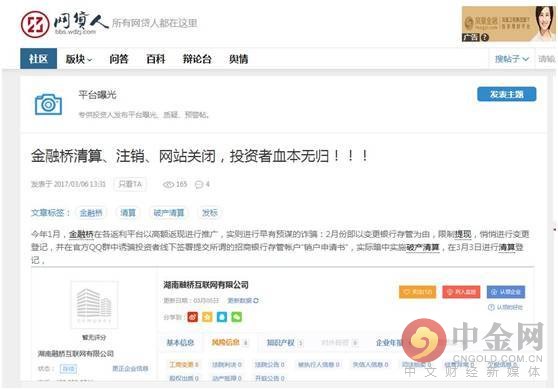Expand the 搜帖子 search type dropdown

click(512, 59)
